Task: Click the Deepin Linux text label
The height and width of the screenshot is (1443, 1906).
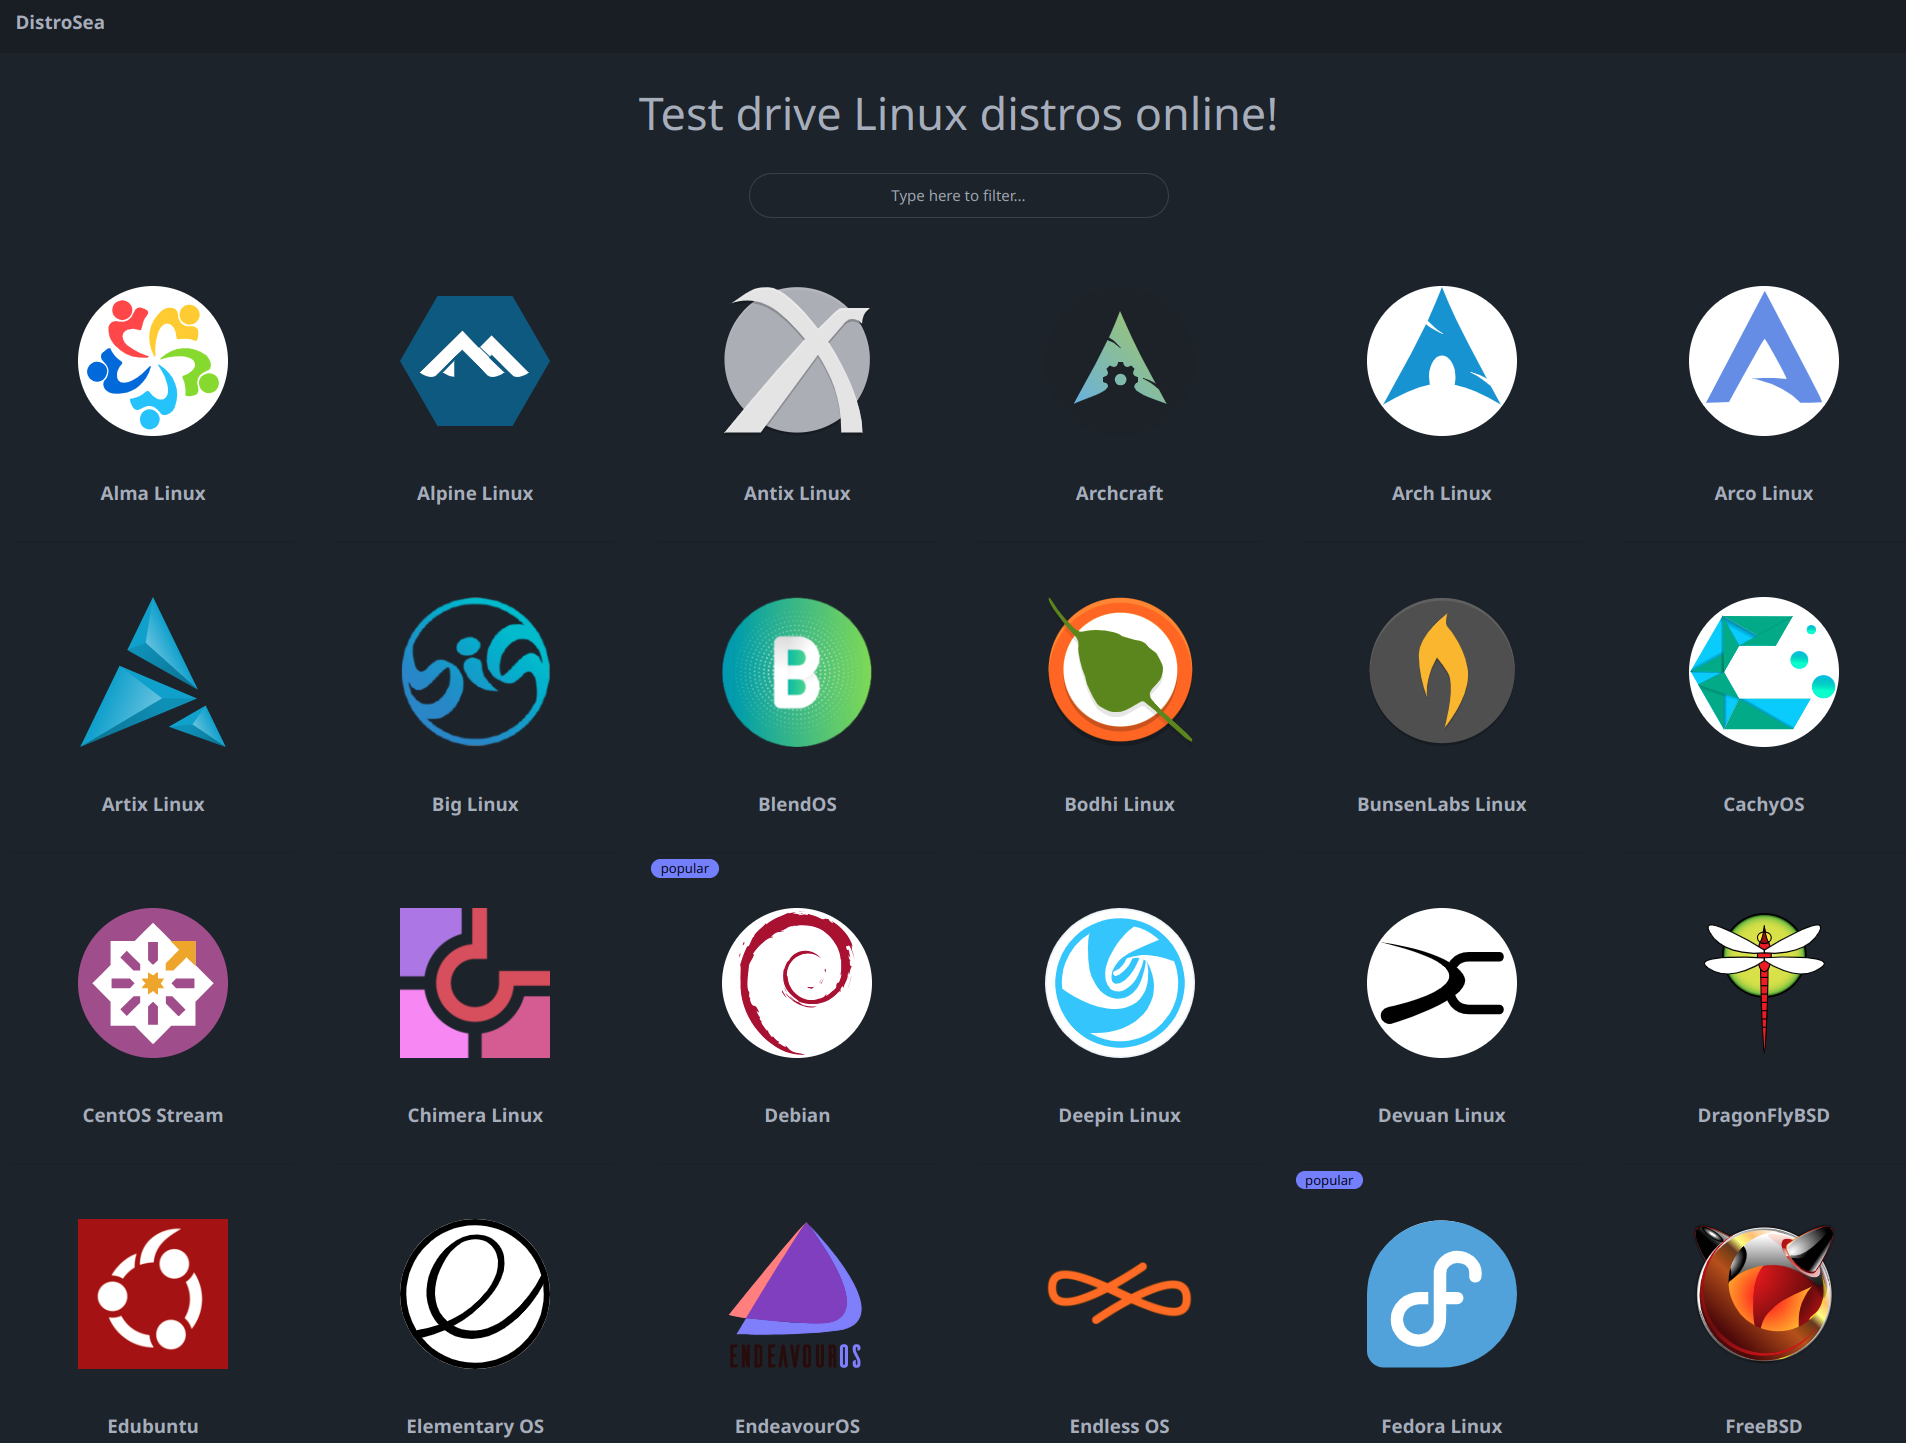Action: [x=1120, y=1115]
